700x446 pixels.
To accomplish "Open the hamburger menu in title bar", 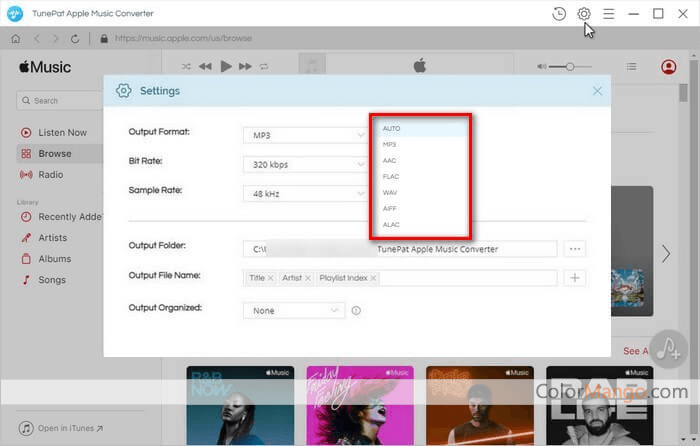I will 609,14.
